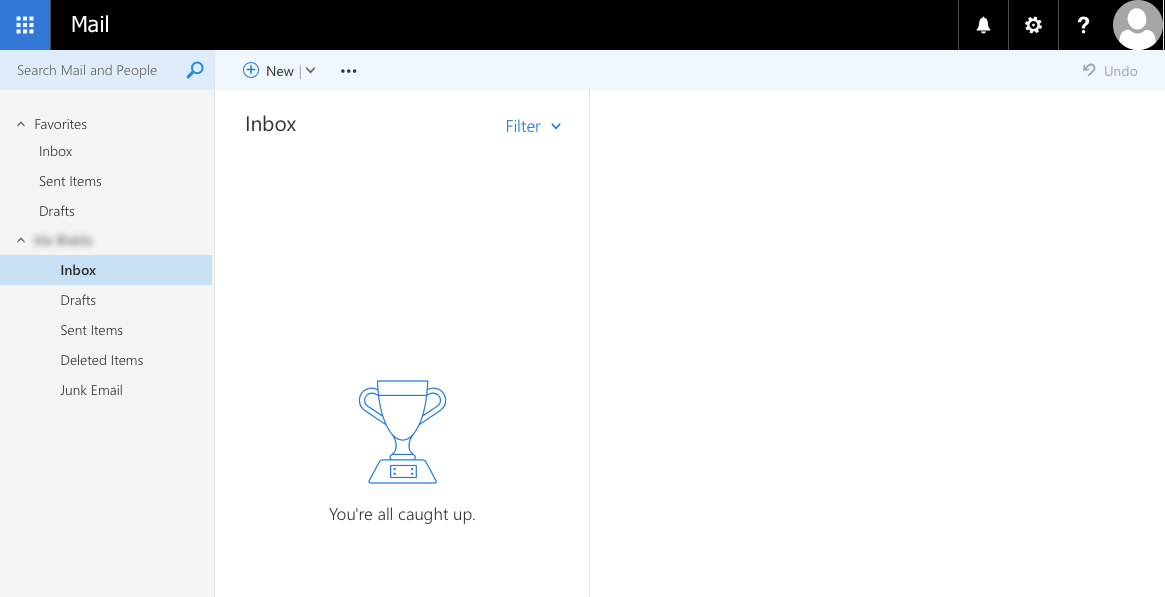This screenshot has width=1165, height=597.
Task: Open the Deleted Items folder
Action: pyautogui.click(x=103, y=360)
